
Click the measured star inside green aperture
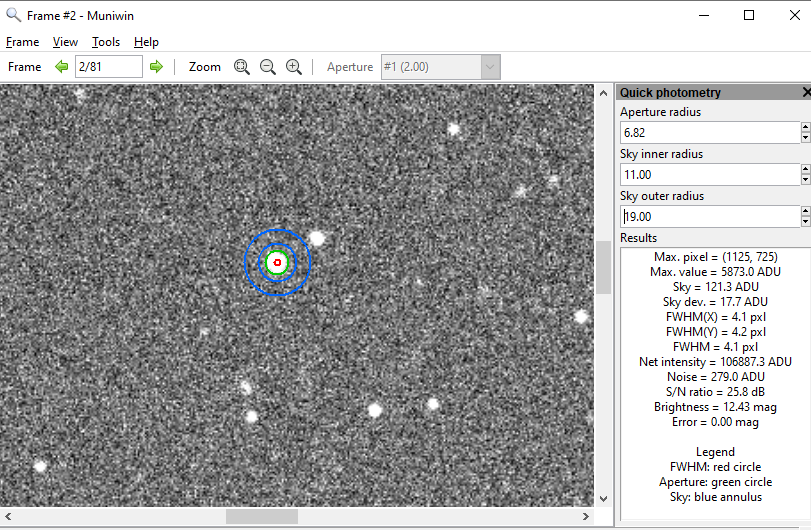click(277, 263)
